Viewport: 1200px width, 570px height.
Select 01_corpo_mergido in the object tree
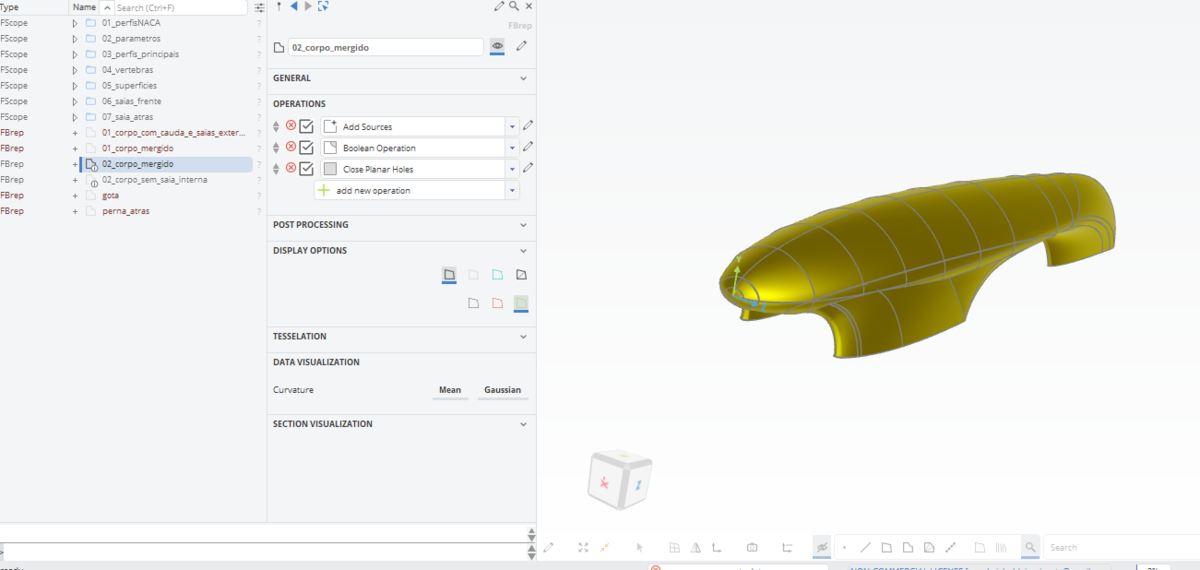pyautogui.click(x=137, y=148)
